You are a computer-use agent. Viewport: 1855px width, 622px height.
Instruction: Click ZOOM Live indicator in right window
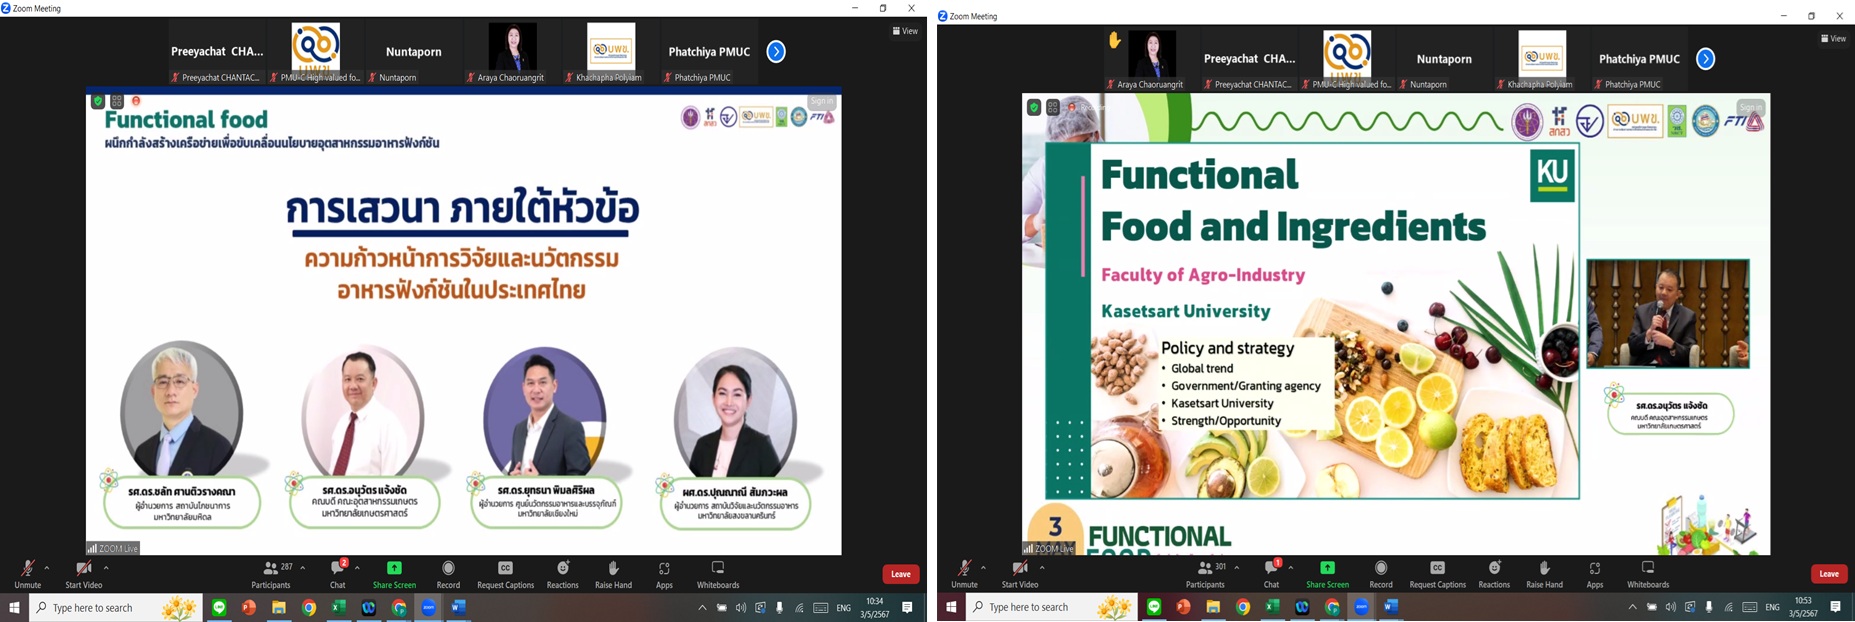[1048, 548]
